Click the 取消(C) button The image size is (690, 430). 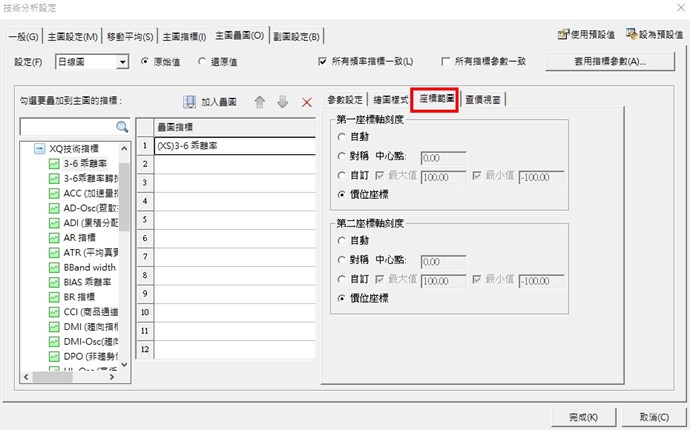654,417
